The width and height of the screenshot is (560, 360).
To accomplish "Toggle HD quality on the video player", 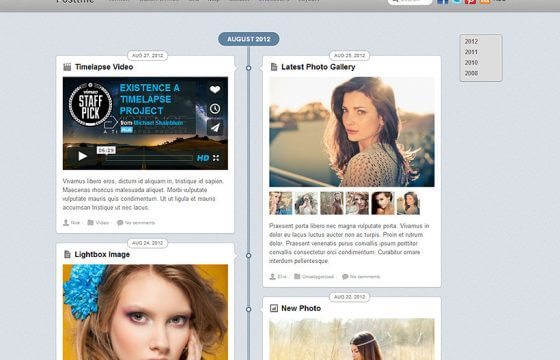I will [x=203, y=158].
